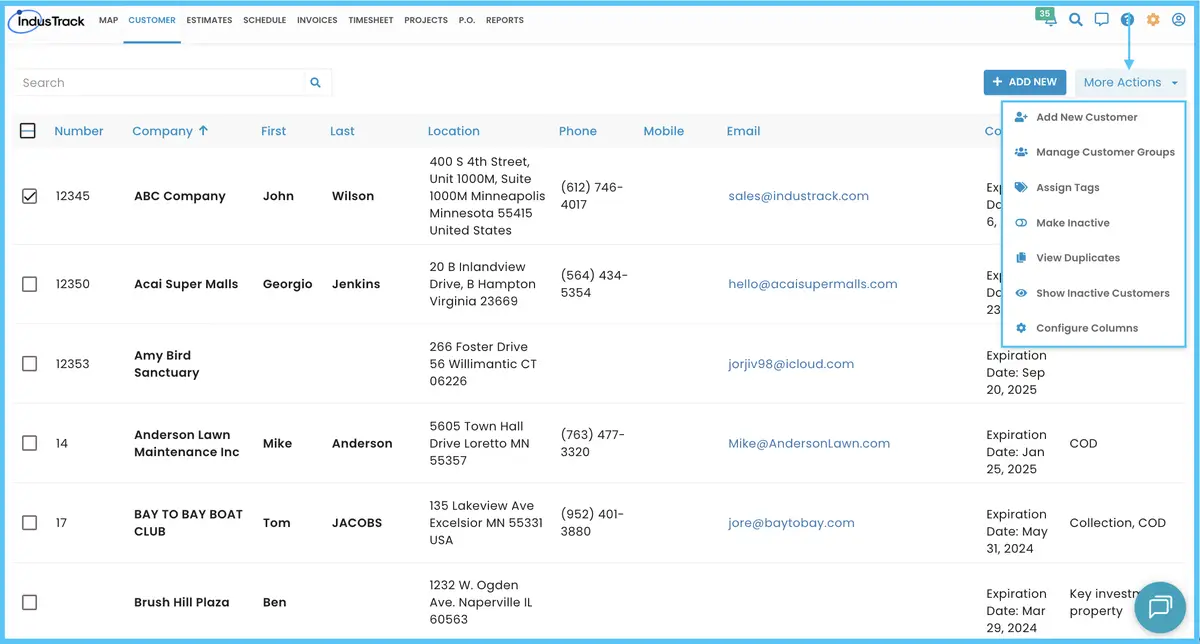The height and width of the screenshot is (644, 1200).
Task: Open the Brush Hill Plaza company name
Action: coord(182,602)
